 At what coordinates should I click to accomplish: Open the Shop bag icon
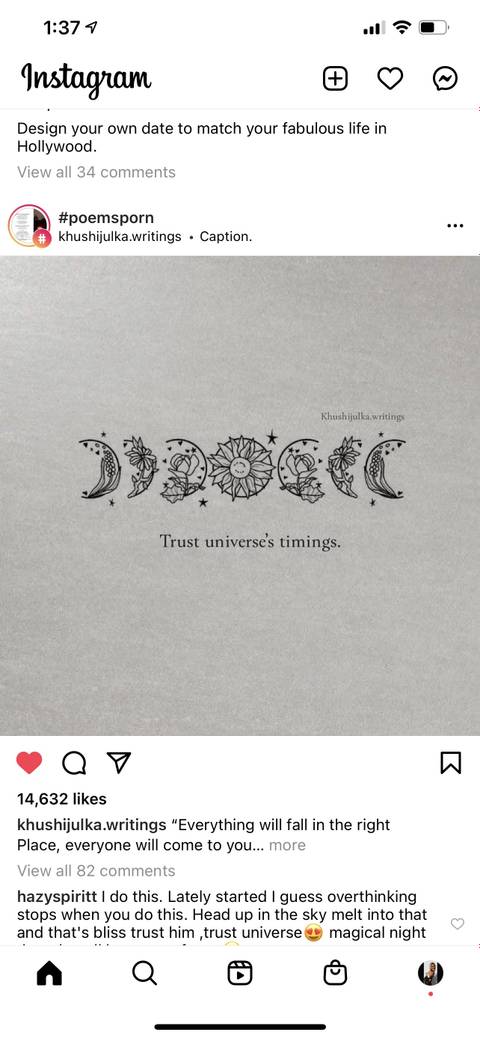pyautogui.click(x=335, y=973)
